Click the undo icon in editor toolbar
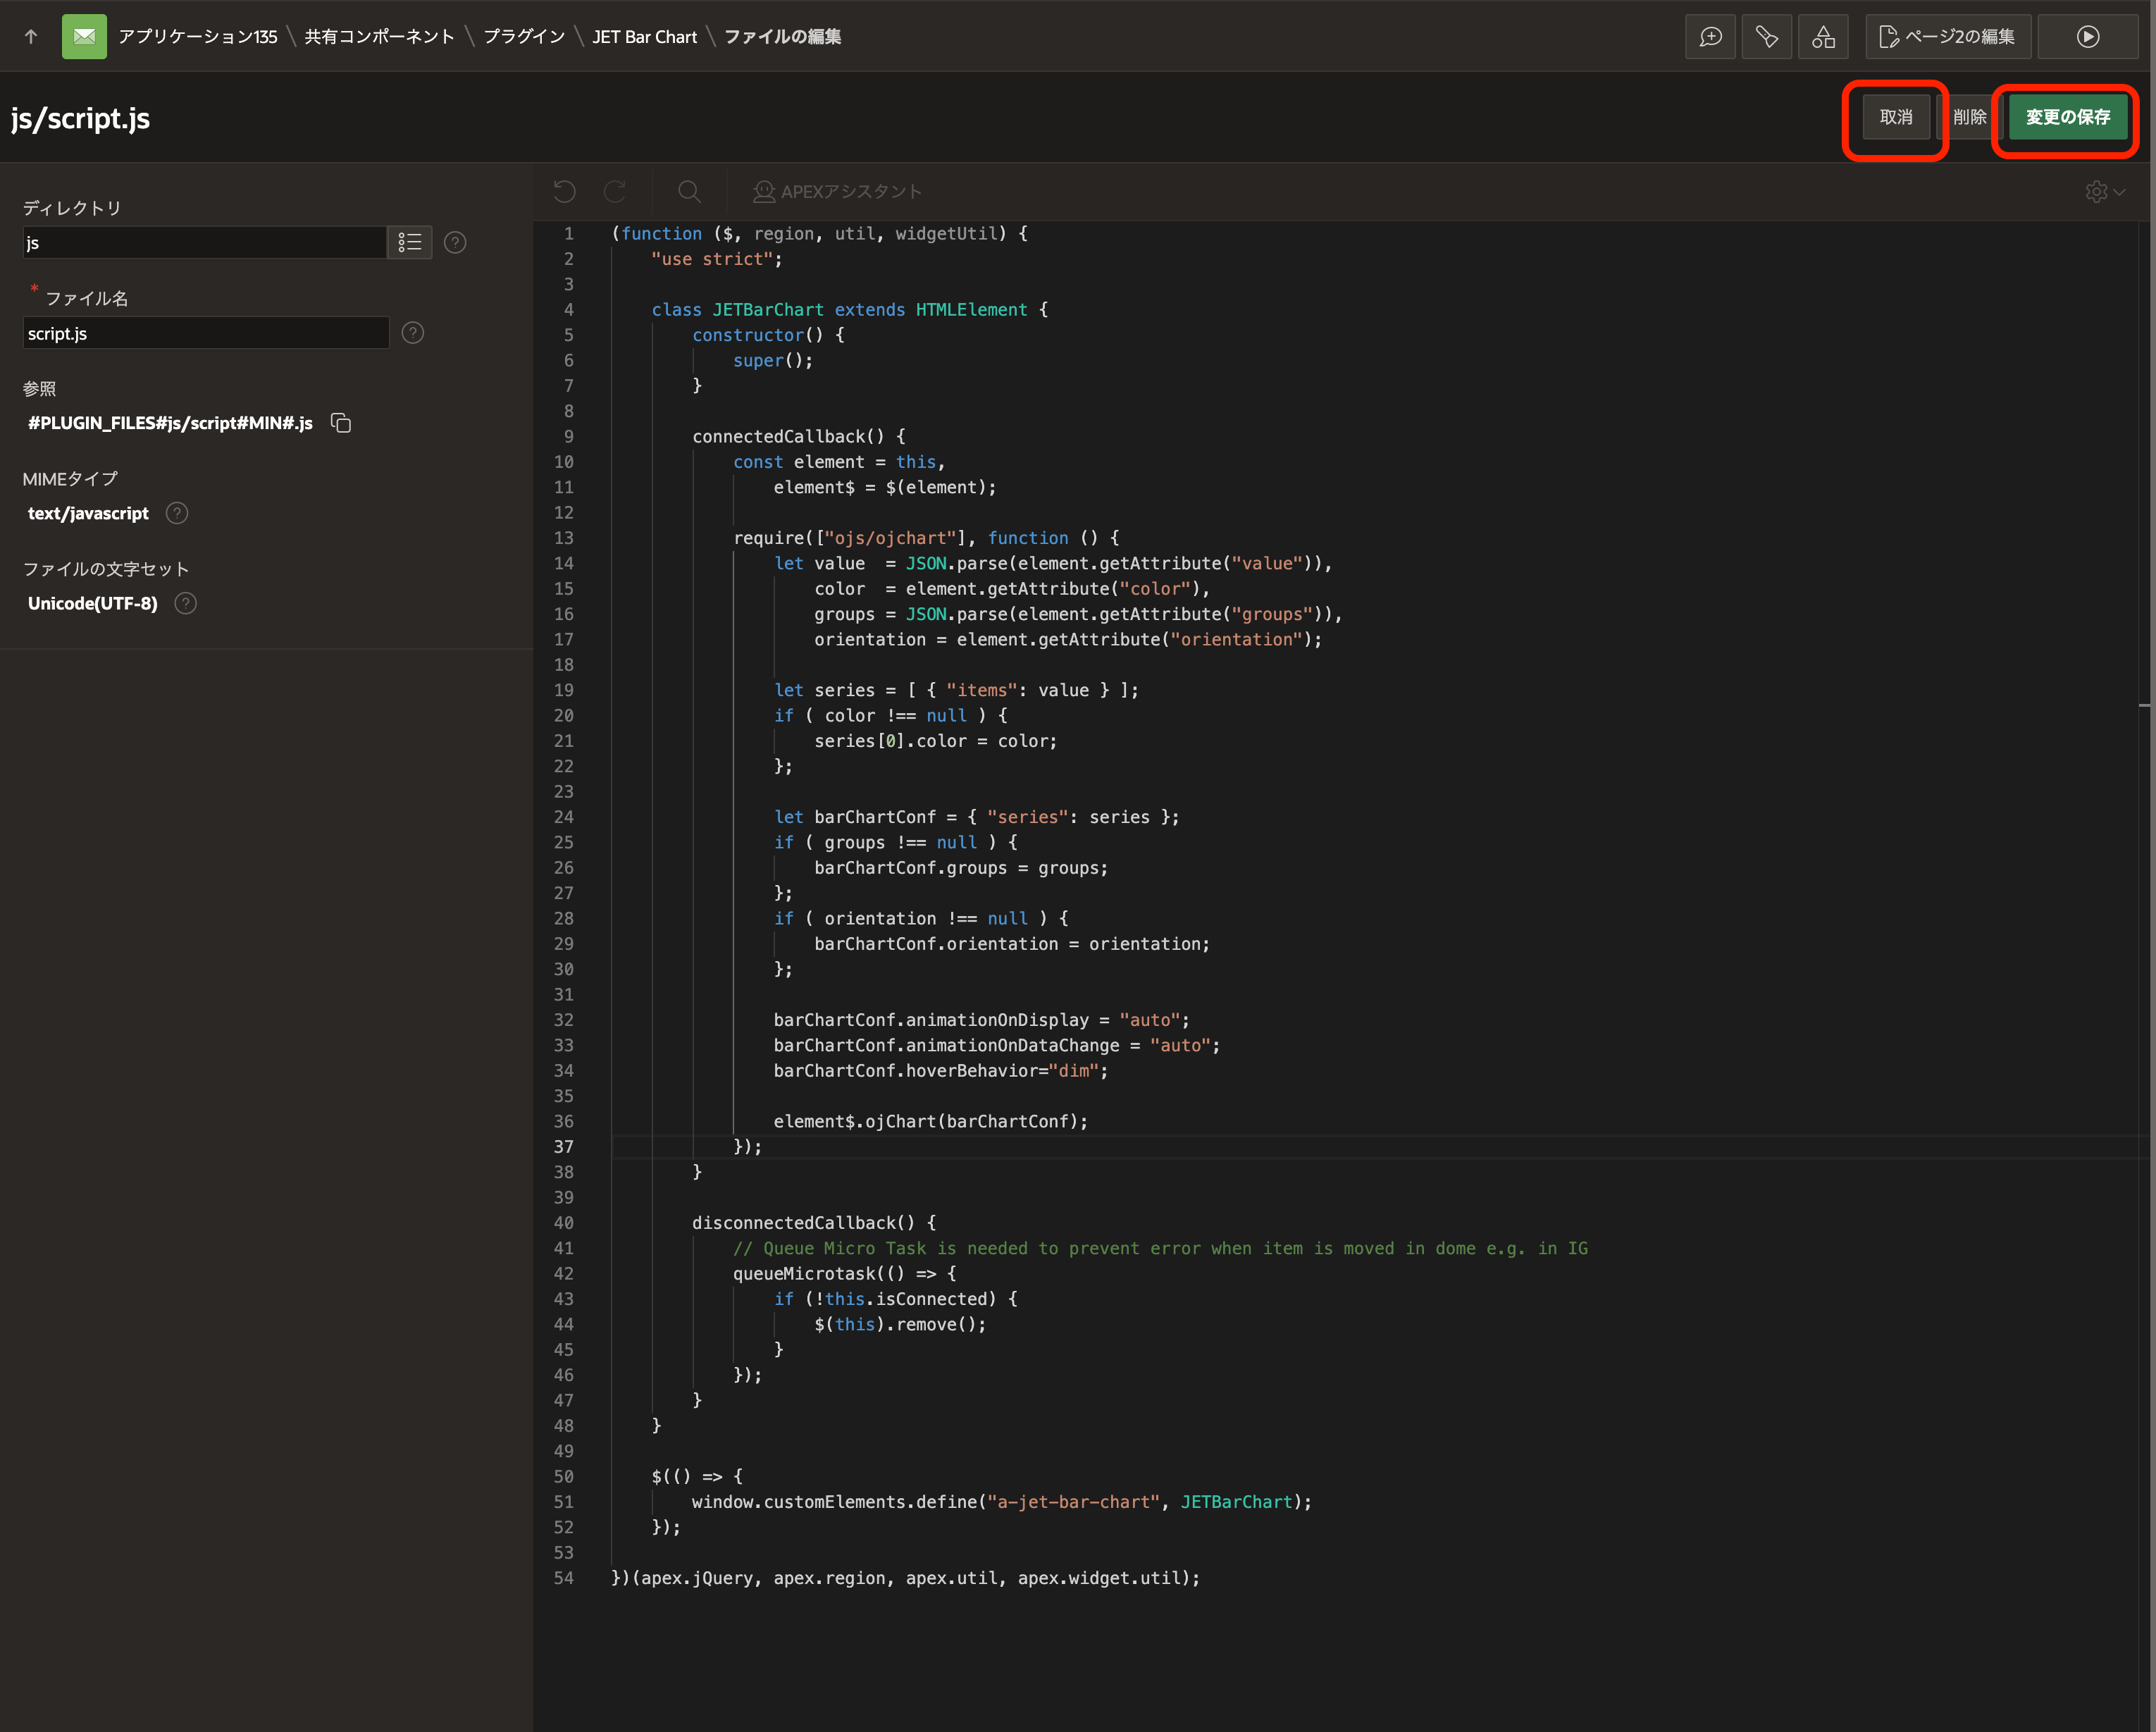 click(x=565, y=191)
